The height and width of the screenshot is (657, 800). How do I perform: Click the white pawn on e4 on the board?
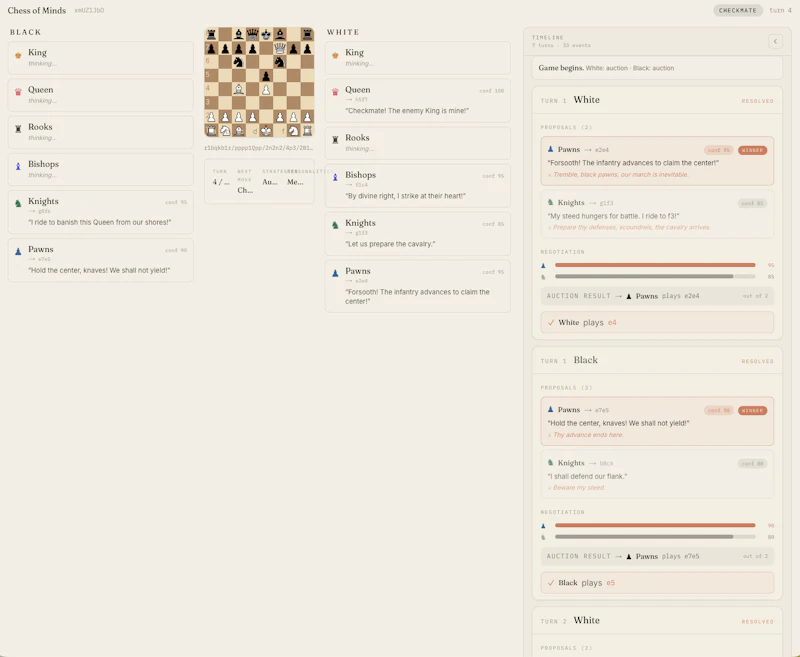(266, 90)
